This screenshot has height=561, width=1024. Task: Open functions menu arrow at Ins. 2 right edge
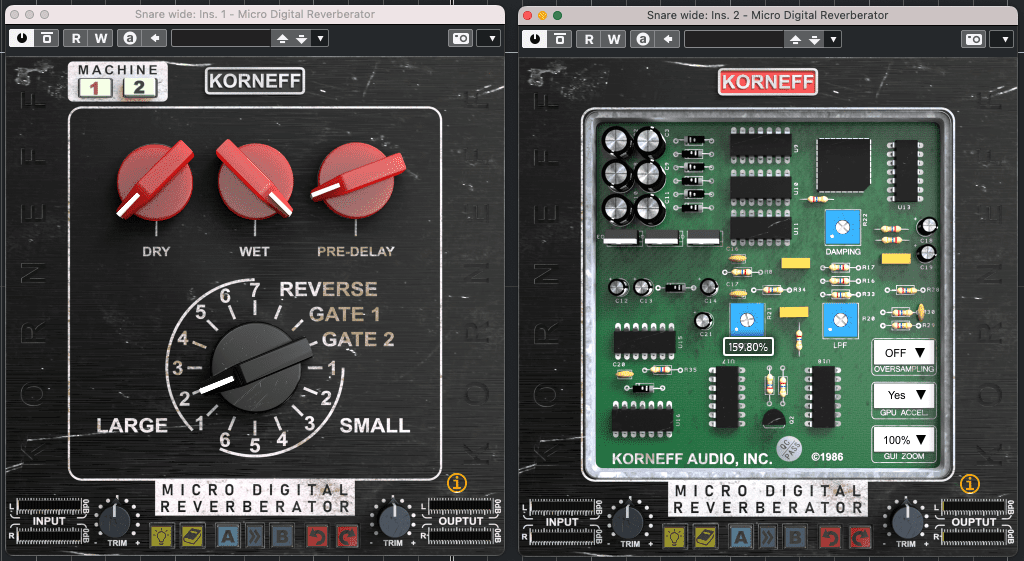click(x=1002, y=39)
